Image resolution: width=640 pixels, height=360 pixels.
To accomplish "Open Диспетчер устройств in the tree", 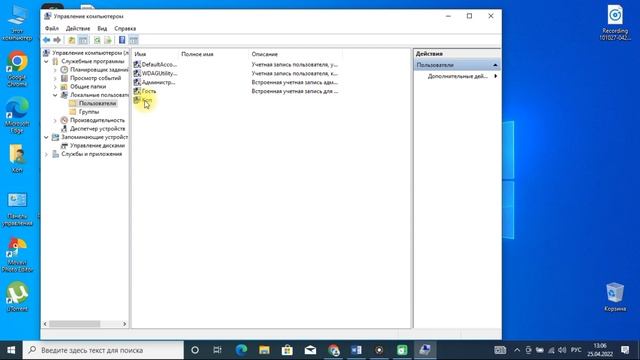I will (x=97, y=129).
